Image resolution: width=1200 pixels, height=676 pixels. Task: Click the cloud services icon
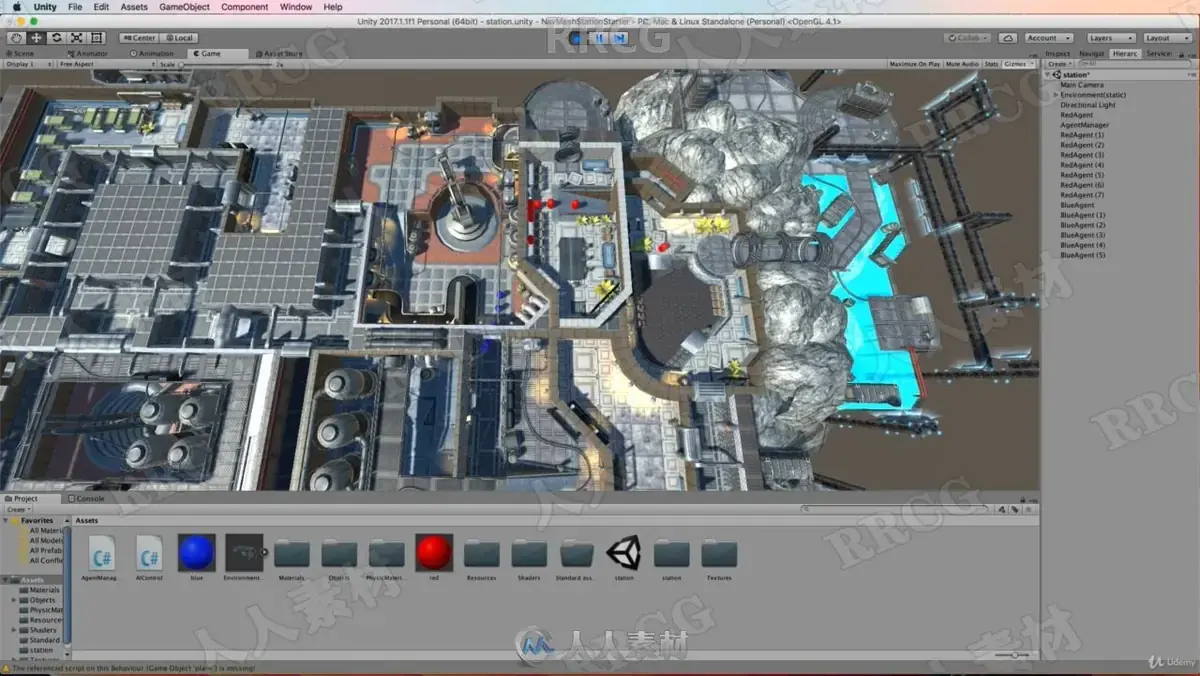[x=1008, y=38]
